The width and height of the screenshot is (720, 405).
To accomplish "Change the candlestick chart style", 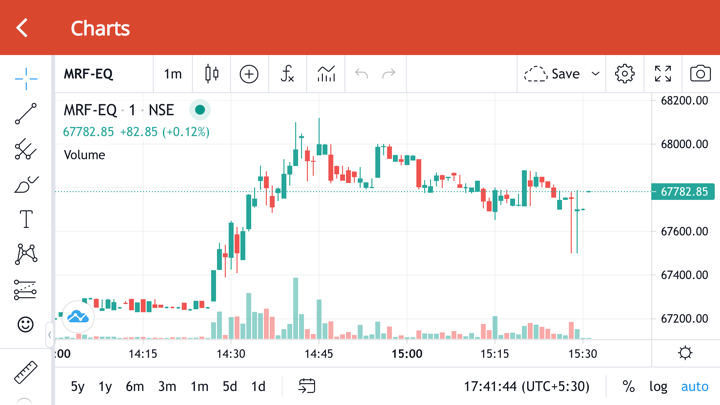I will [x=212, y=74].
